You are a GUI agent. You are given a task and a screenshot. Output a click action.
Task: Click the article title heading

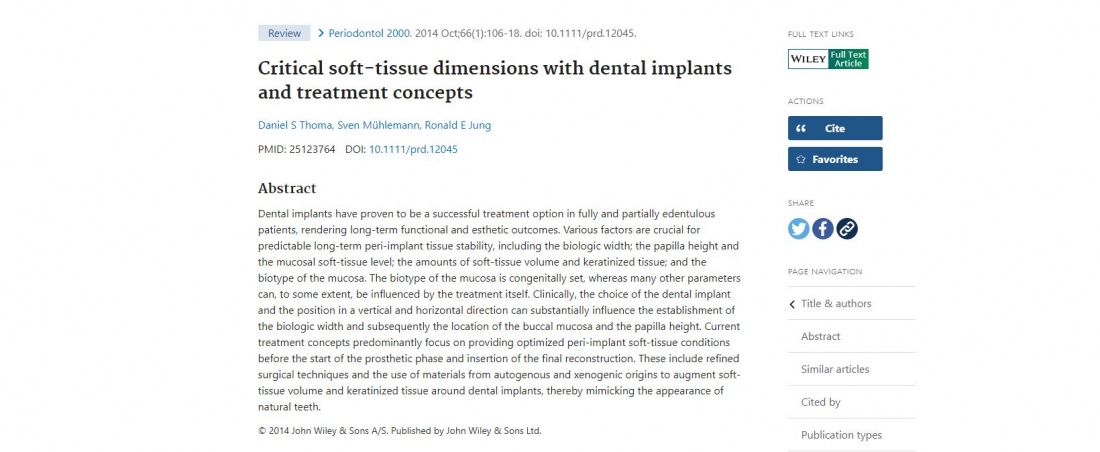point(494,81)
